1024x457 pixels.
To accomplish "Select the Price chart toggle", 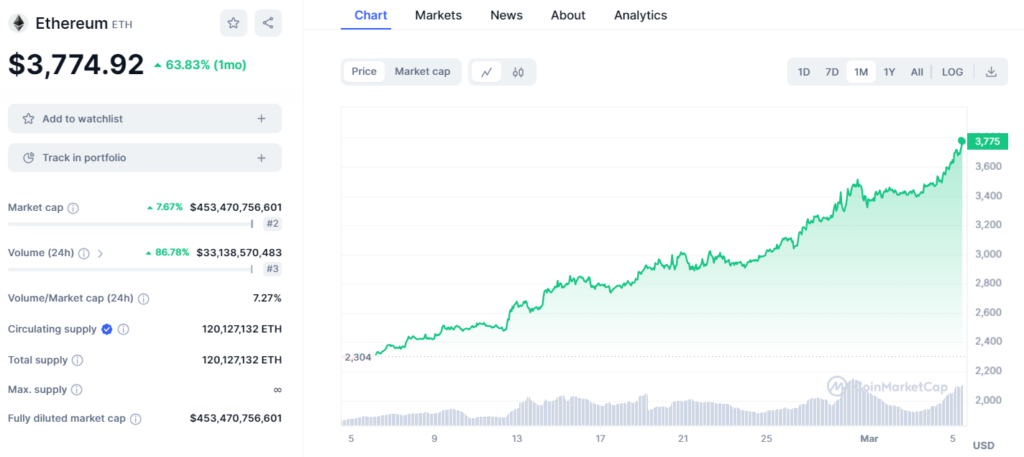I will pos(364,72).
